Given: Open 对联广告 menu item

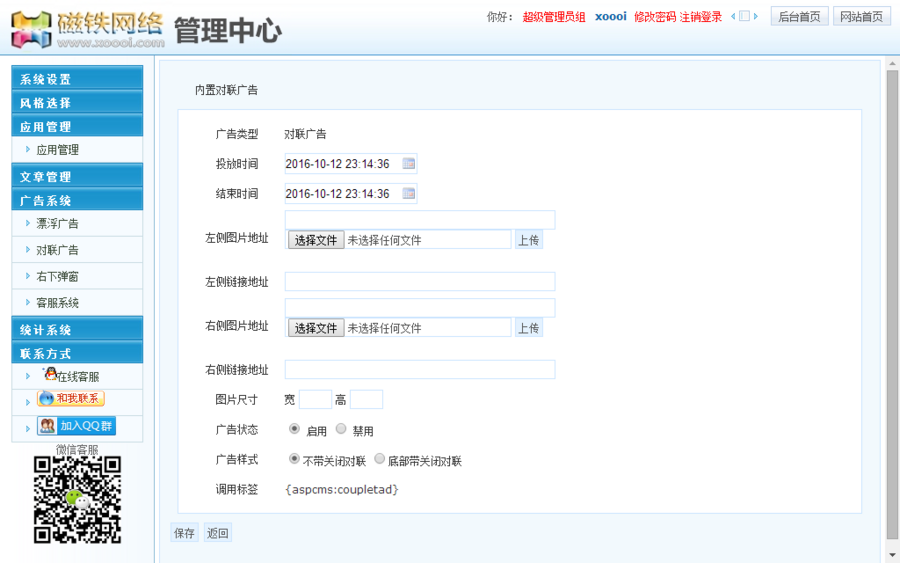Looking at the screenshot, I should (x=57, y=250).
